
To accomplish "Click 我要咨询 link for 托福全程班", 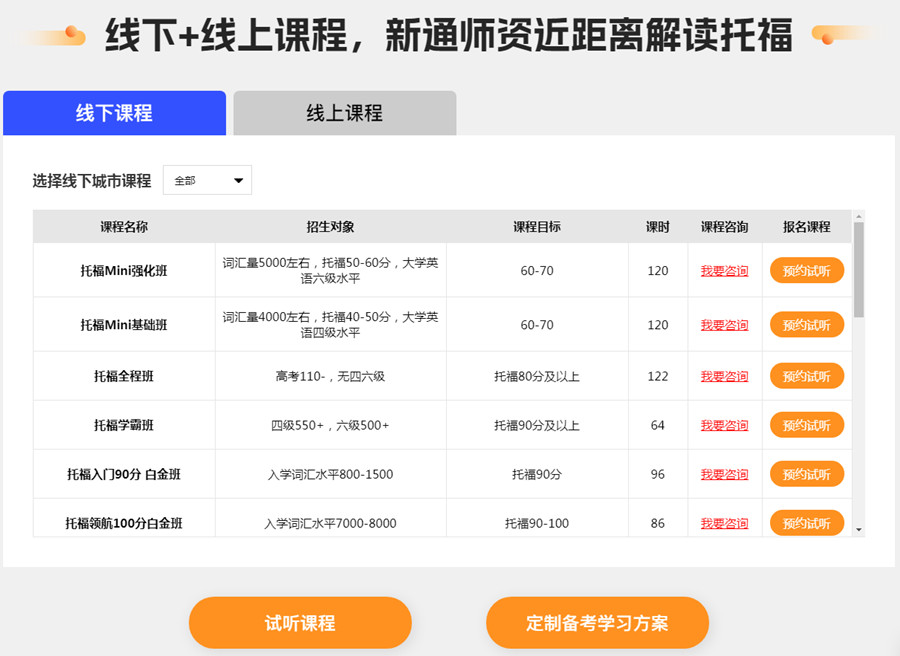I will (724, 377).
